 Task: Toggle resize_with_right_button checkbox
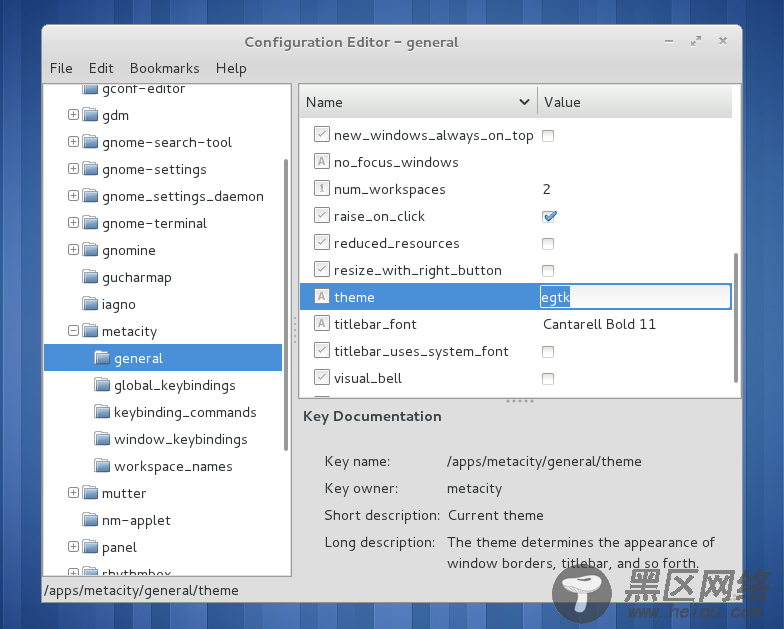click(548, 270)
